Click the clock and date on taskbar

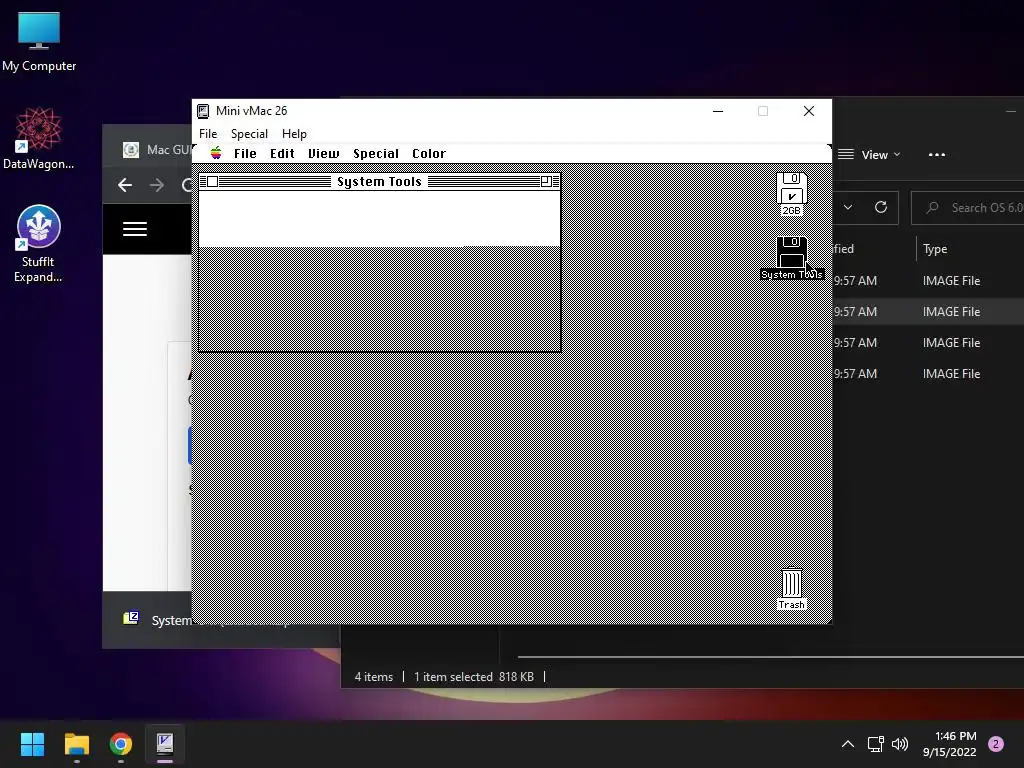click(x=950, y=744)
